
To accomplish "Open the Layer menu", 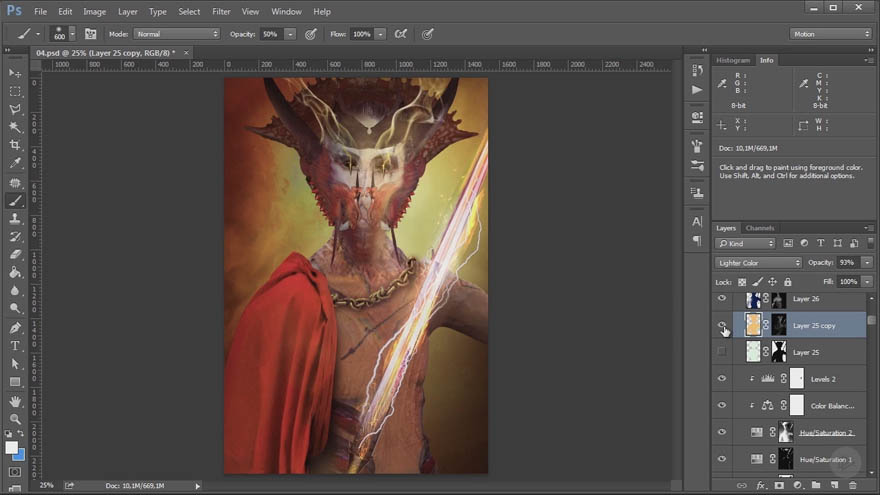I will tap(127, 11).
